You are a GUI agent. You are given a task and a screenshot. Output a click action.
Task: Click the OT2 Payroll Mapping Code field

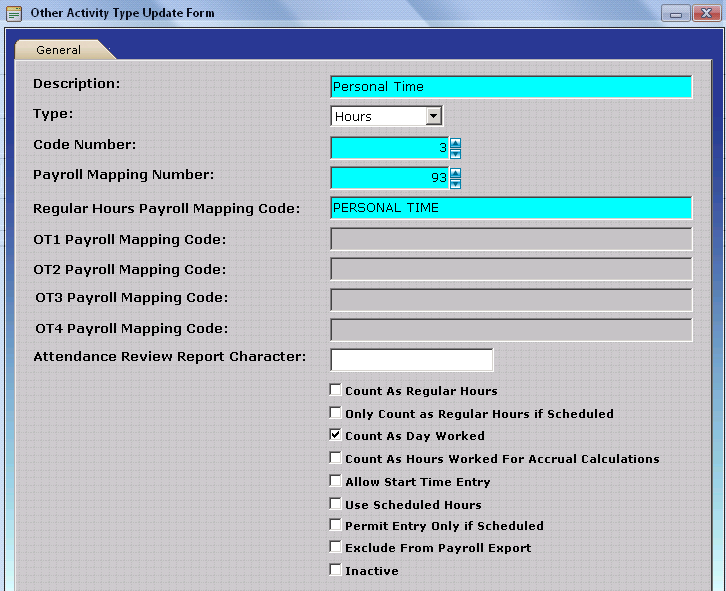coord(510,269)
